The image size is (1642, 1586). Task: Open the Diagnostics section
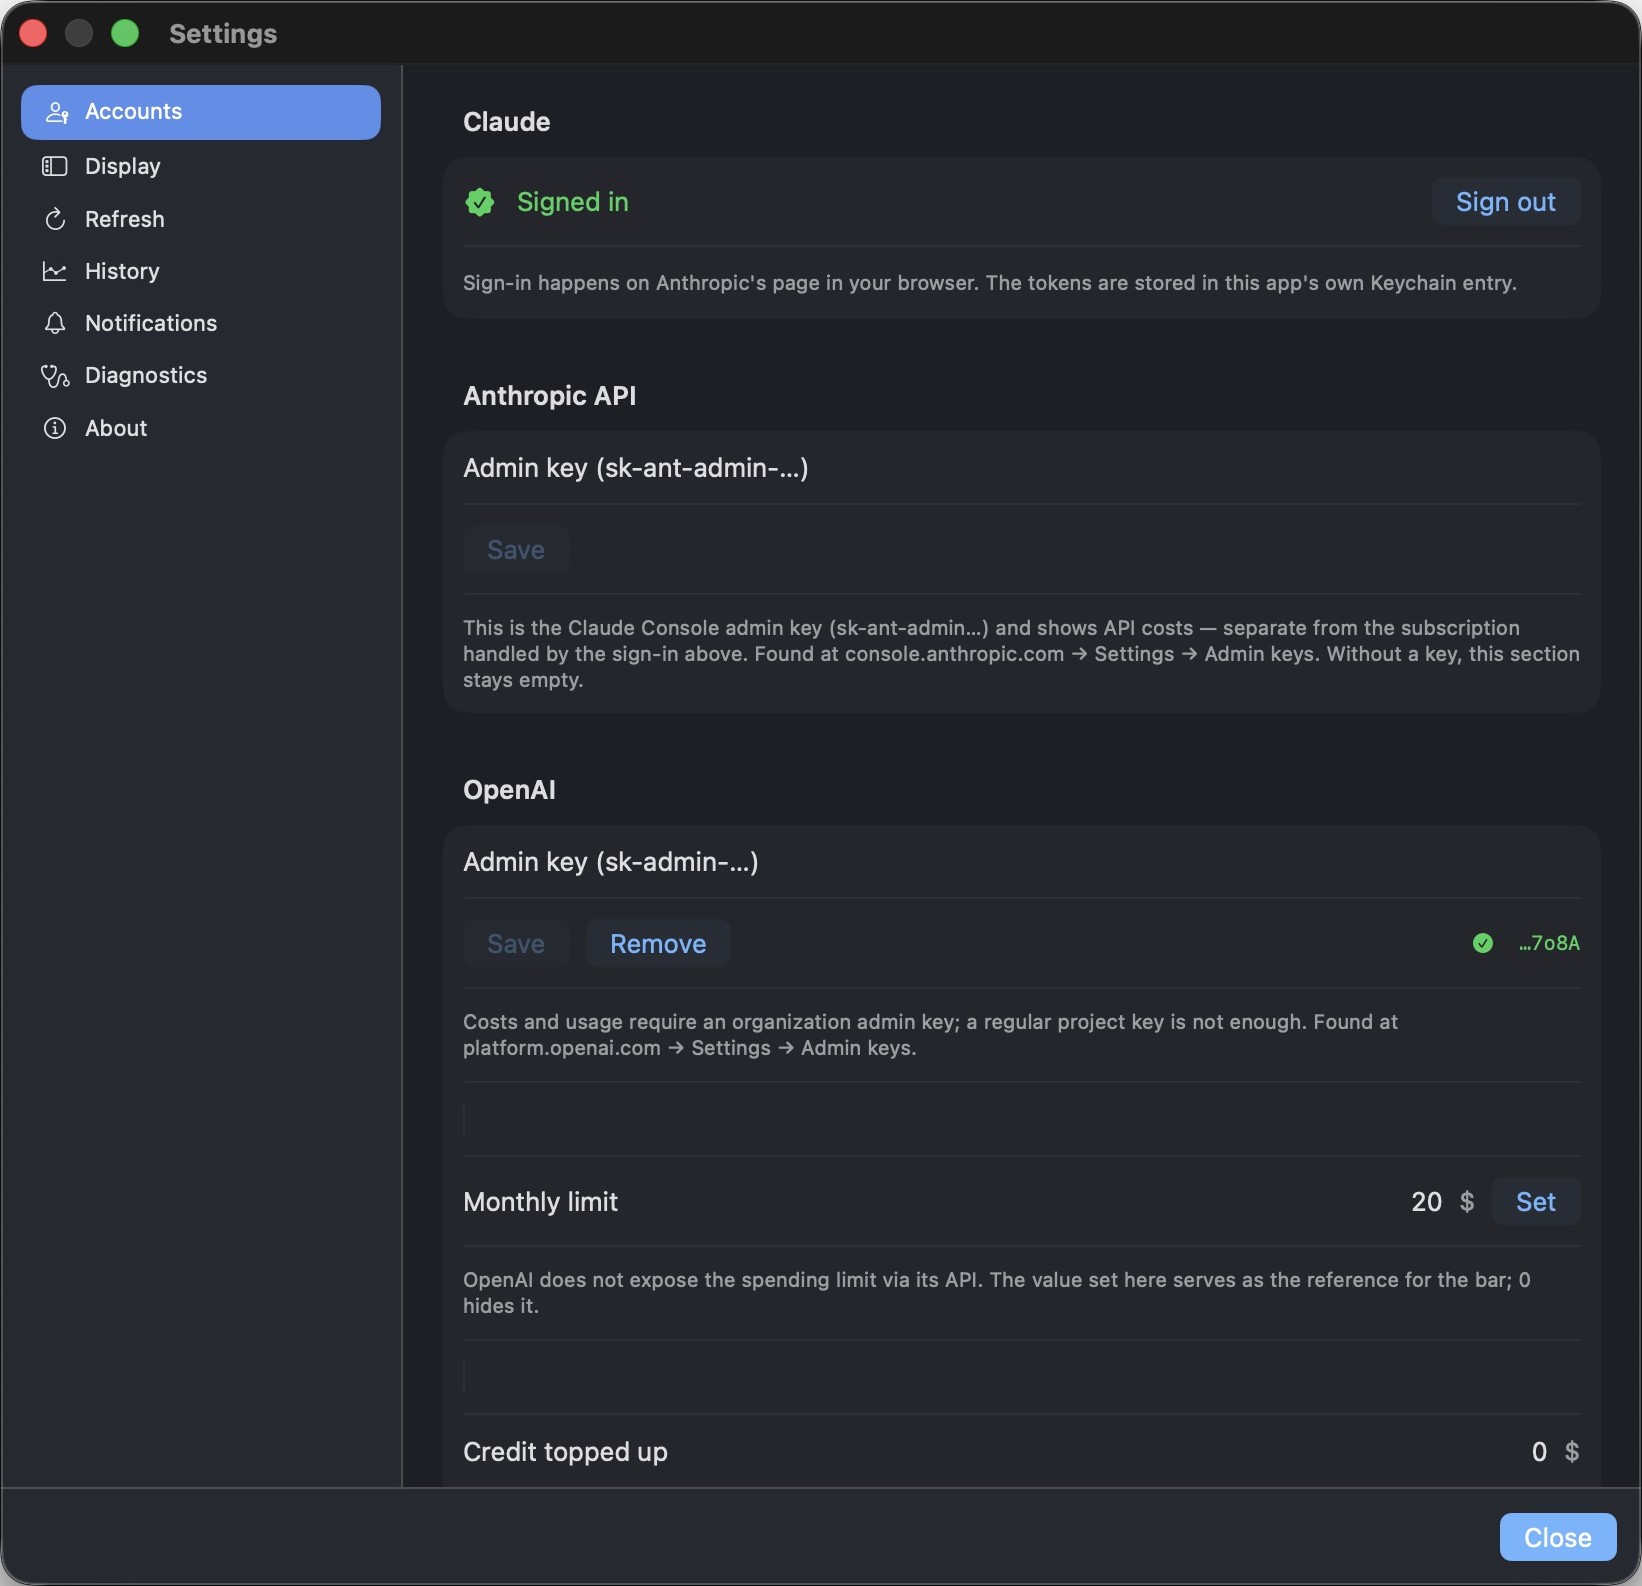pos(200,375)
